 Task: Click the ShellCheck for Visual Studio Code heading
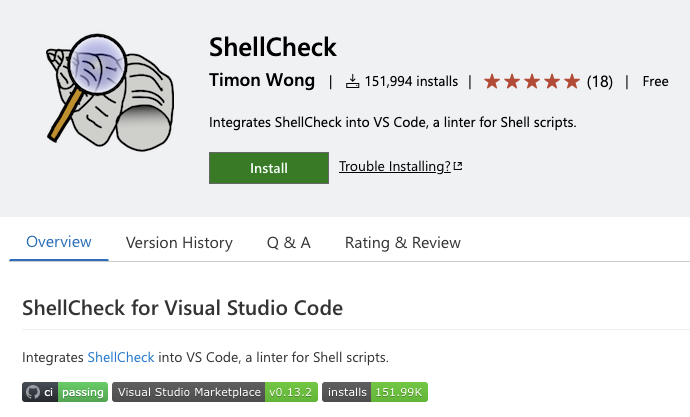tap(182, 308)
